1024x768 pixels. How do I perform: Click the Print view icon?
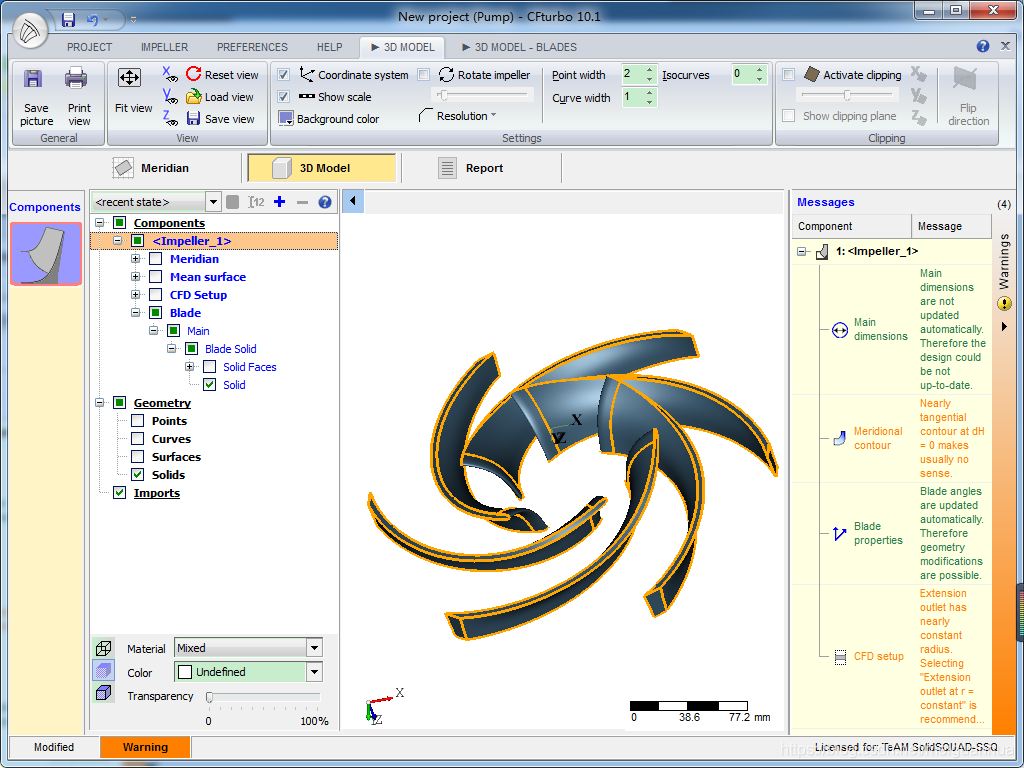(76, 78)
